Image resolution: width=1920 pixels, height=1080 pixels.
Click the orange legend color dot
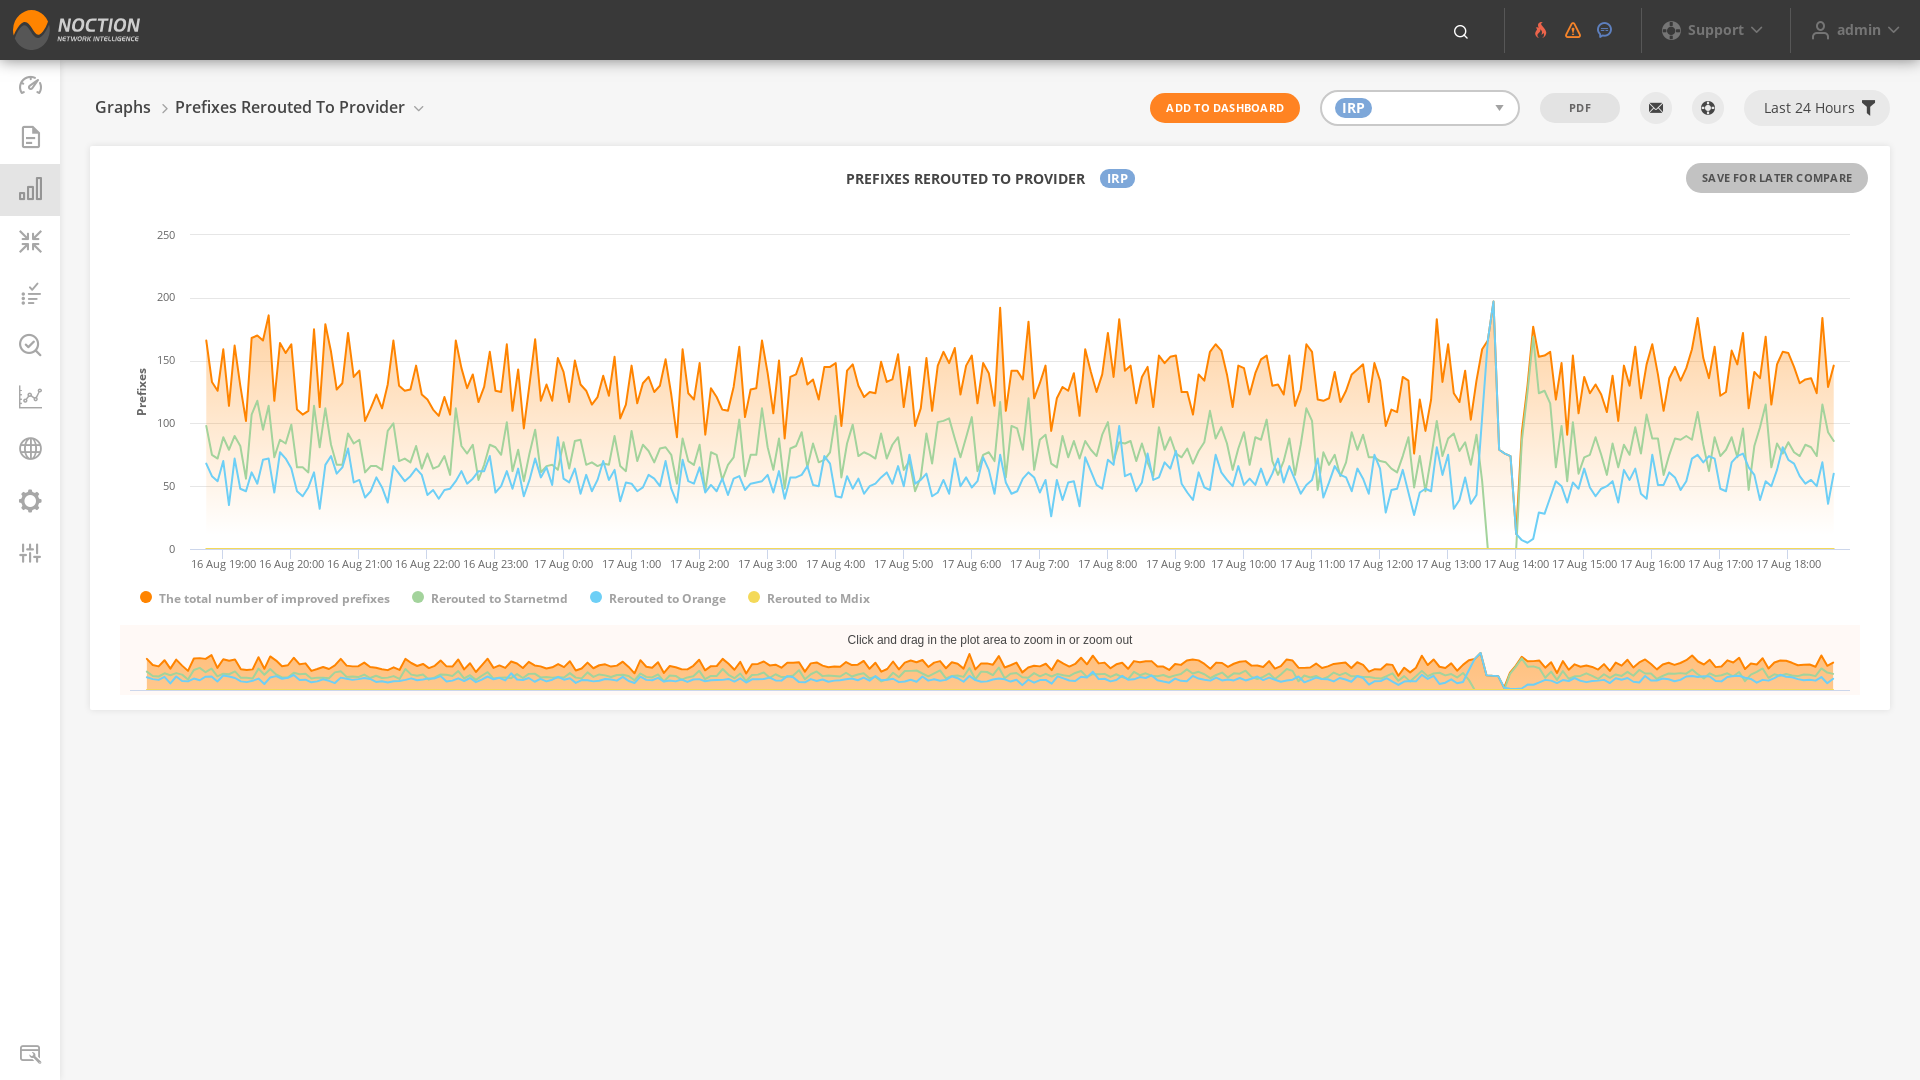pyautogui.click(x=146, y=597)
